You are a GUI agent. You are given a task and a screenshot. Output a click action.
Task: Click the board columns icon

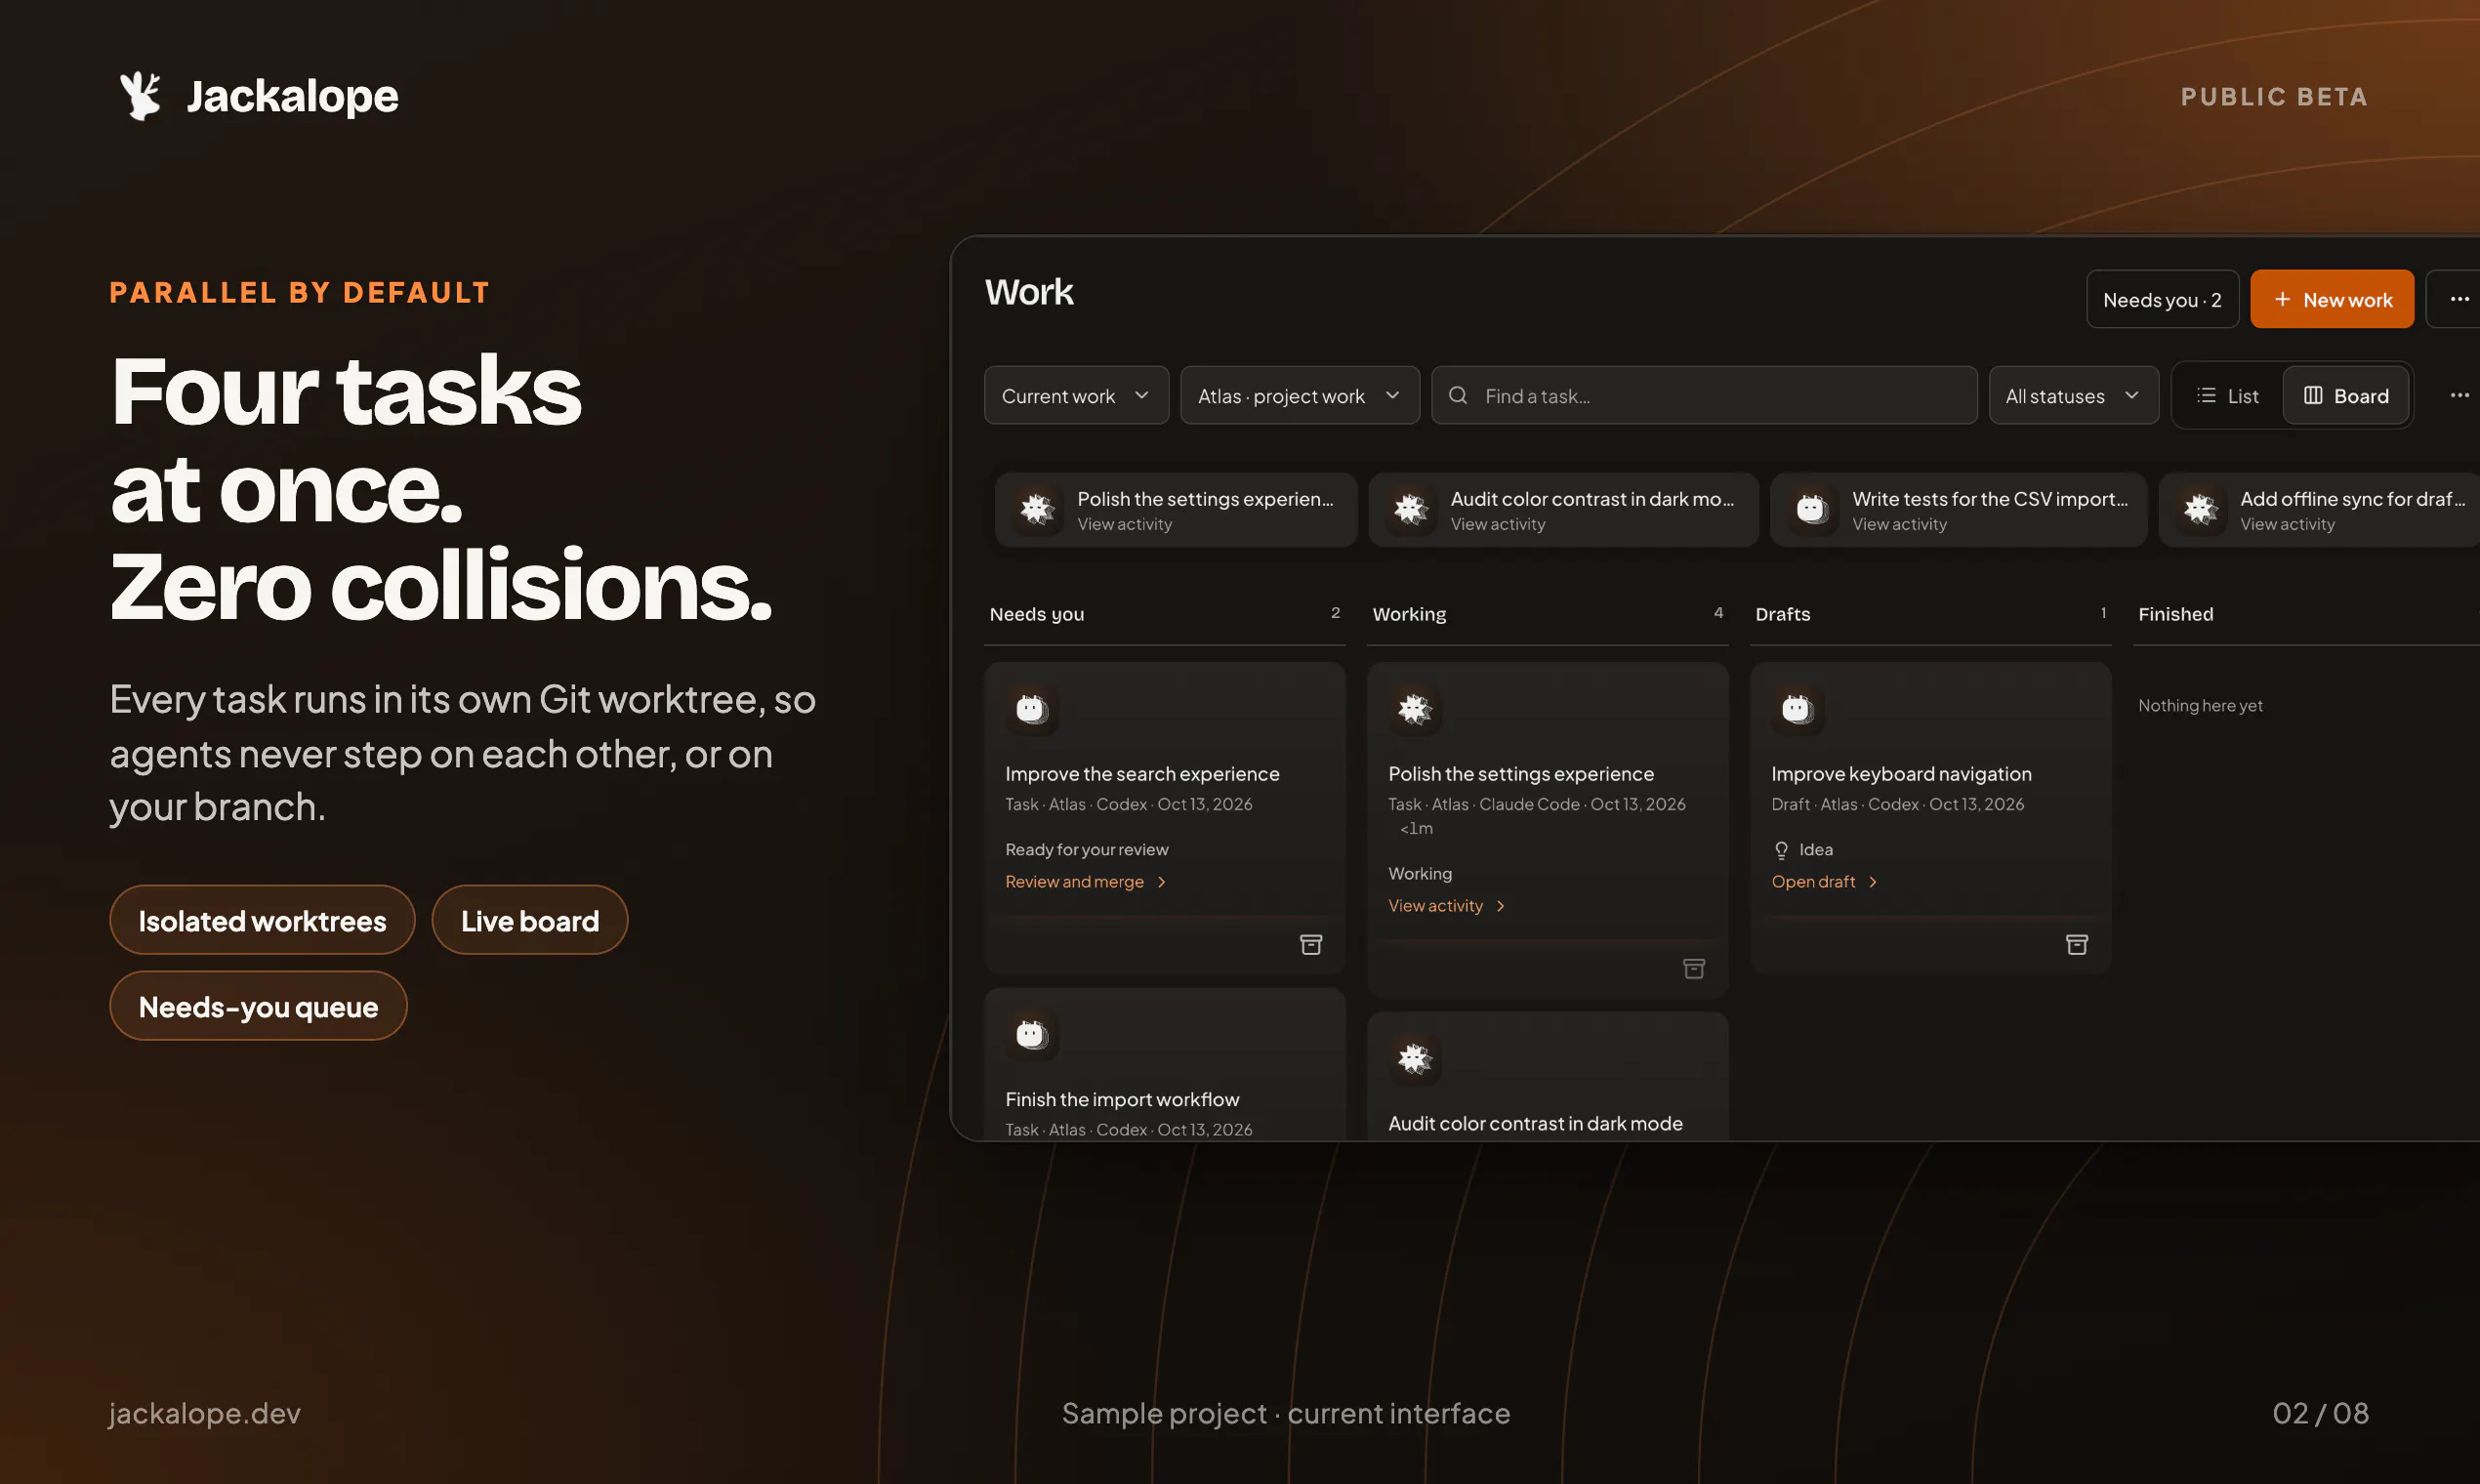[x=2313, y=395]
